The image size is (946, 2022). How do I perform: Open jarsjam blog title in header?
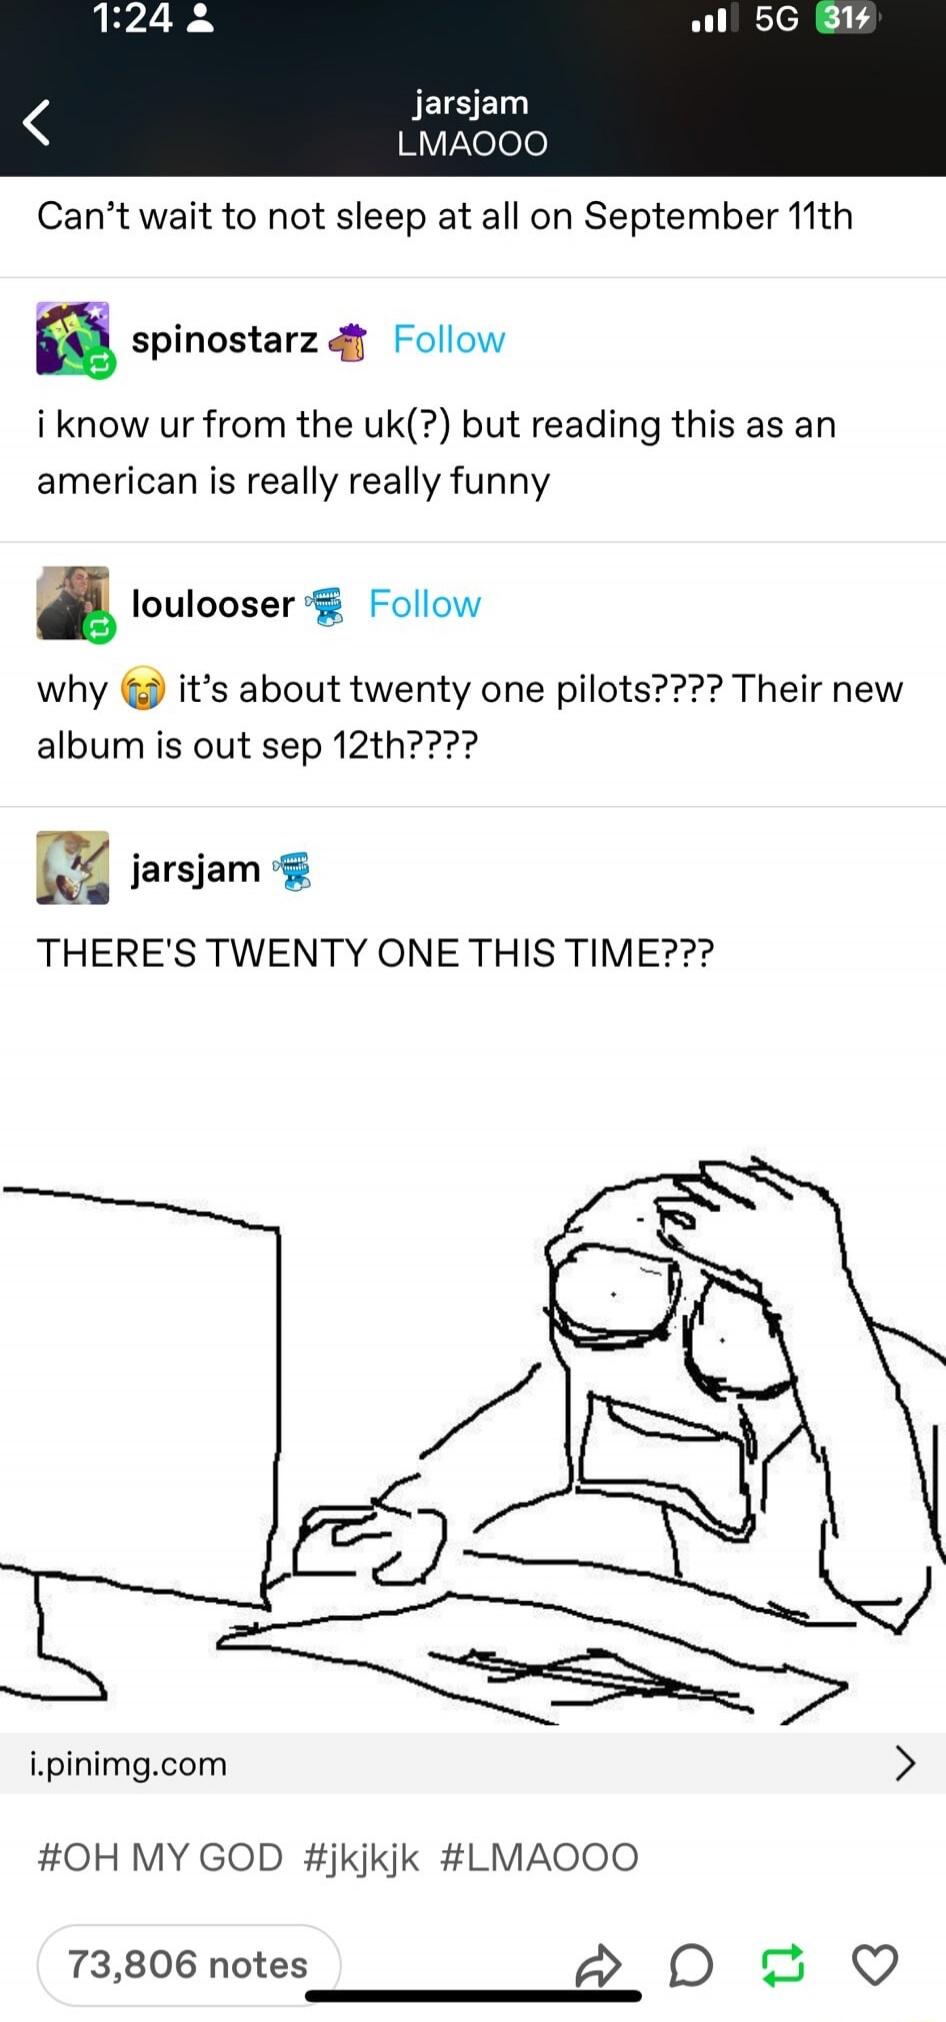point(472,102)
